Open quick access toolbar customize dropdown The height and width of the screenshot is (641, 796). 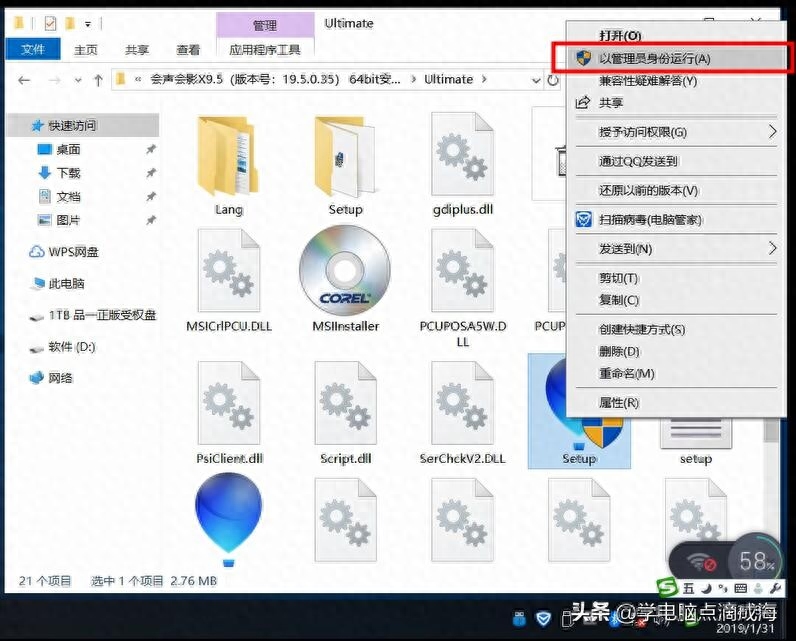coord(88,24)
